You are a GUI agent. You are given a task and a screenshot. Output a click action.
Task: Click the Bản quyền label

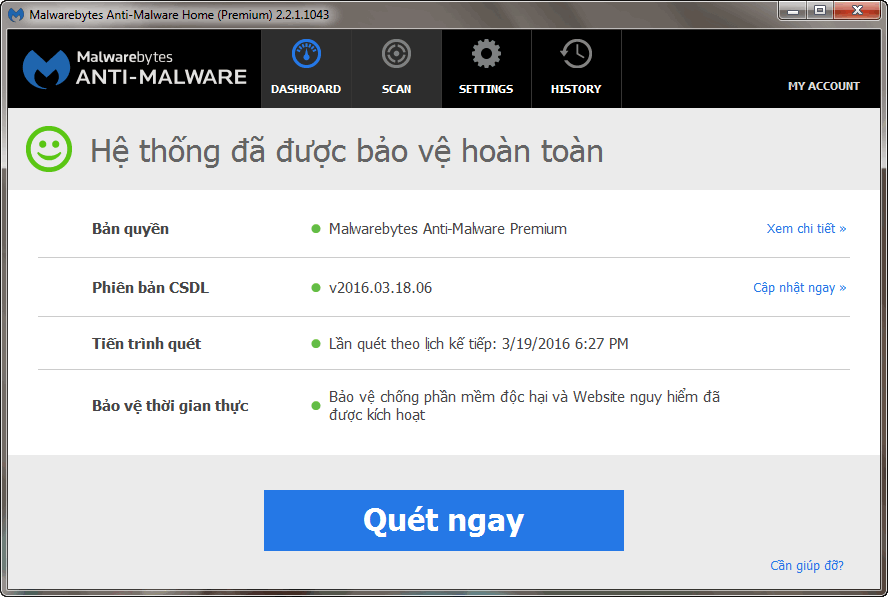[130, 229]
